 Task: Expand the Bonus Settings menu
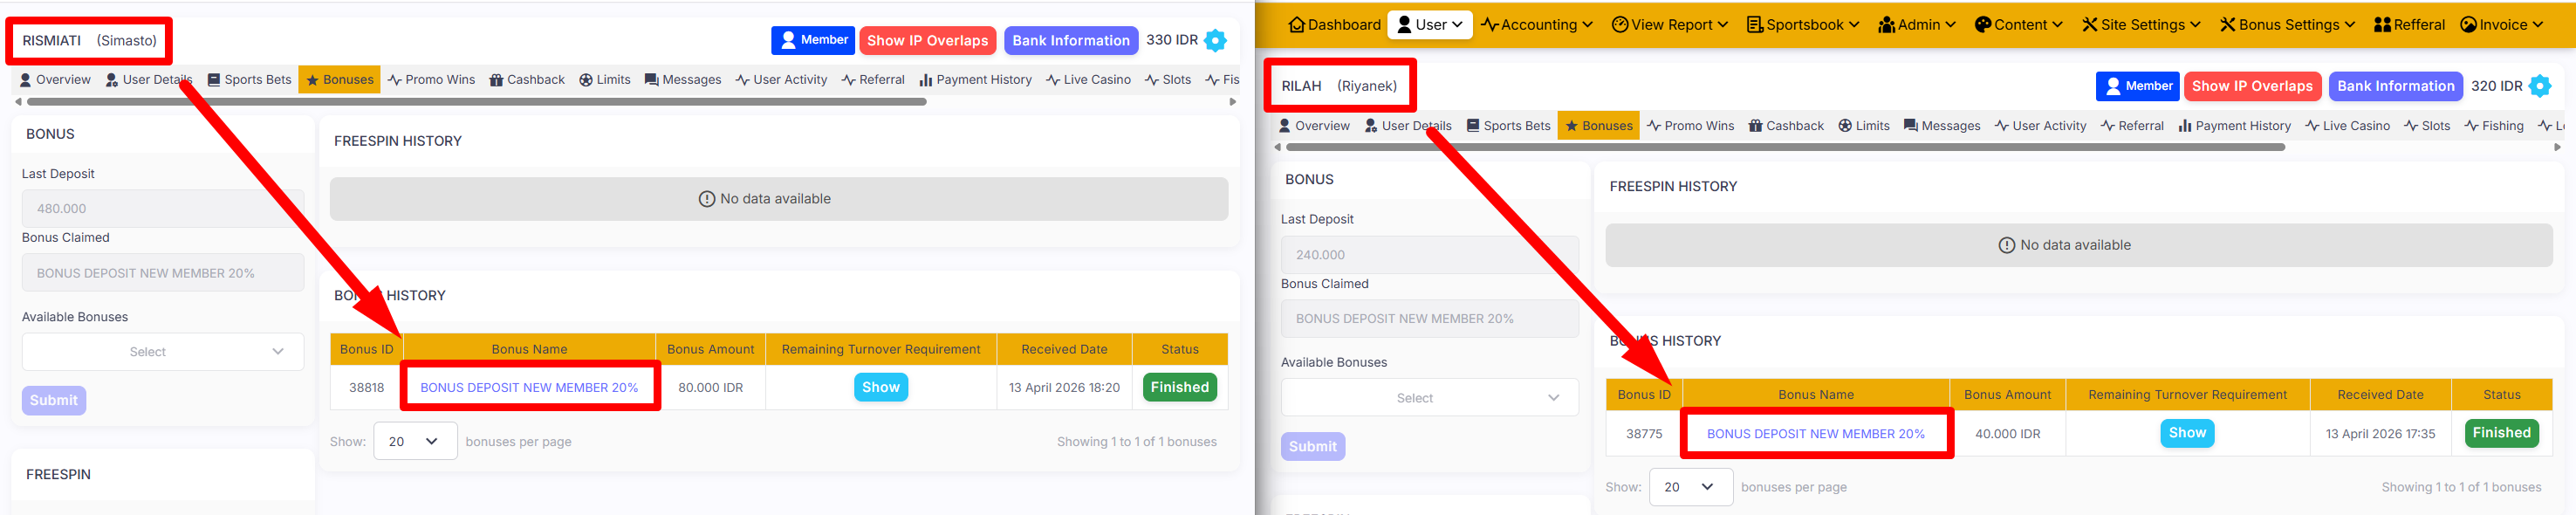point(2287,25)
